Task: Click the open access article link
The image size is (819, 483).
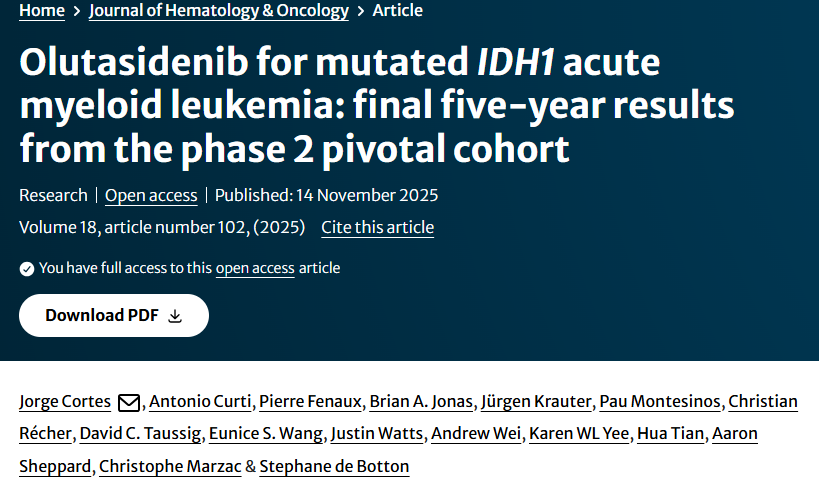Action: (x=255, y=268)
